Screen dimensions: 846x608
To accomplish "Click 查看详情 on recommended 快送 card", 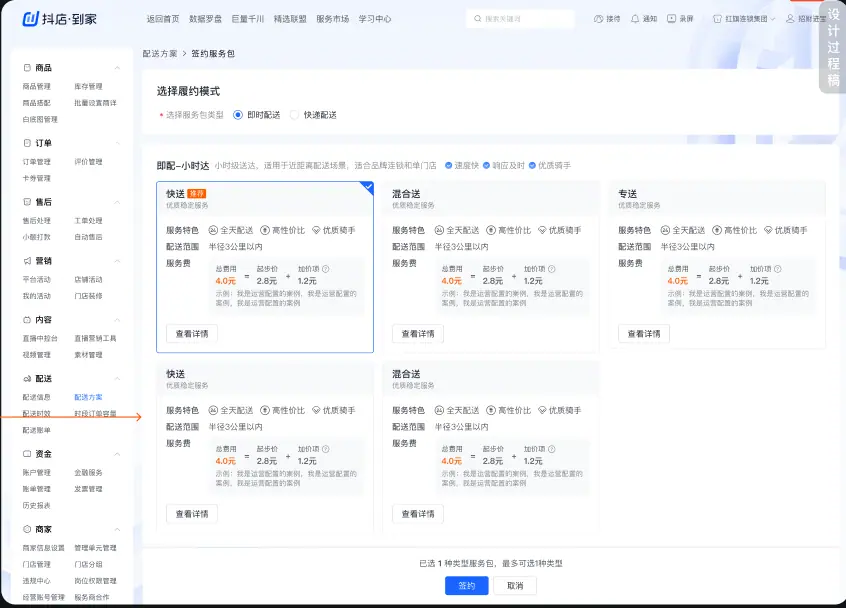I will pos(192,334).
